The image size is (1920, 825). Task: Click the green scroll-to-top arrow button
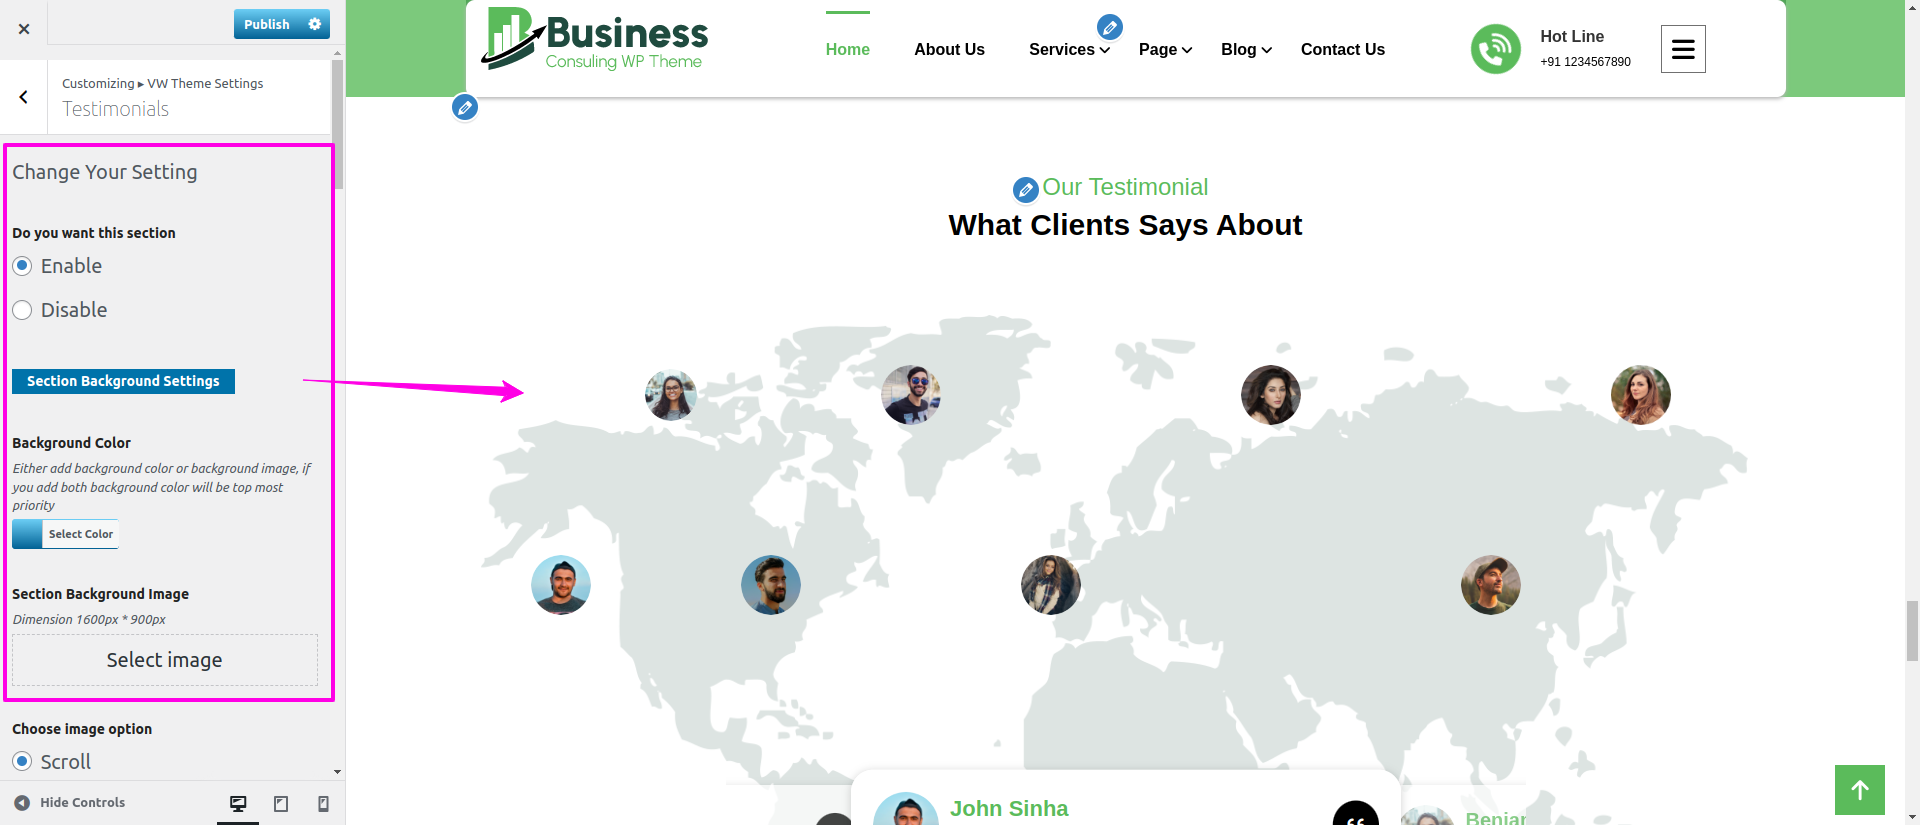[x=1859, y=790]
